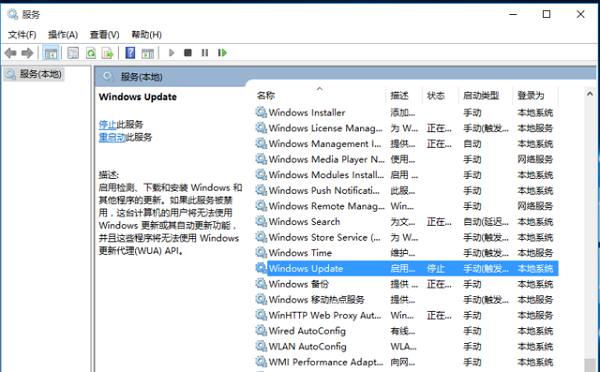Open the Properties toolbar icon

click(x=73, y=53)
